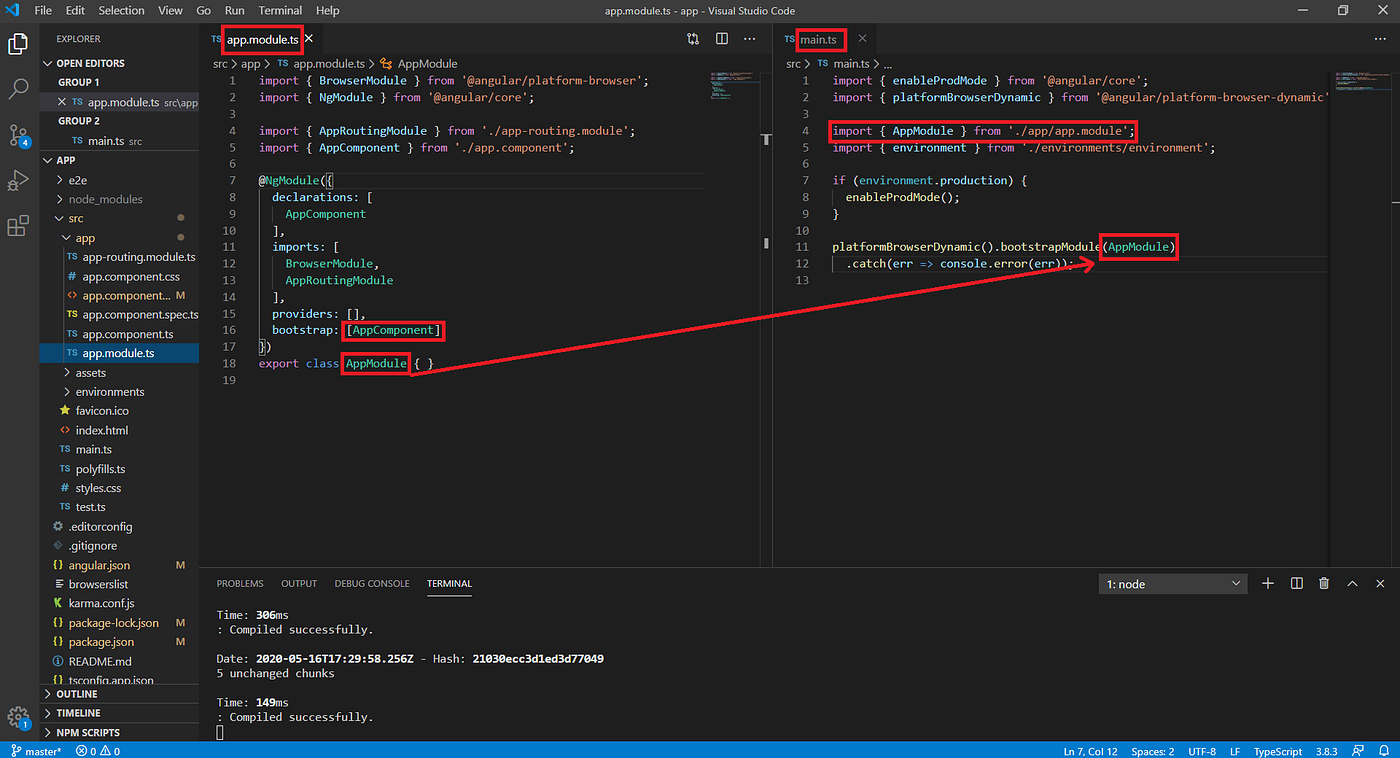Click the feedback smiley in the status bar
This screenshot has width=1400, height=758.
[1358, 751]
